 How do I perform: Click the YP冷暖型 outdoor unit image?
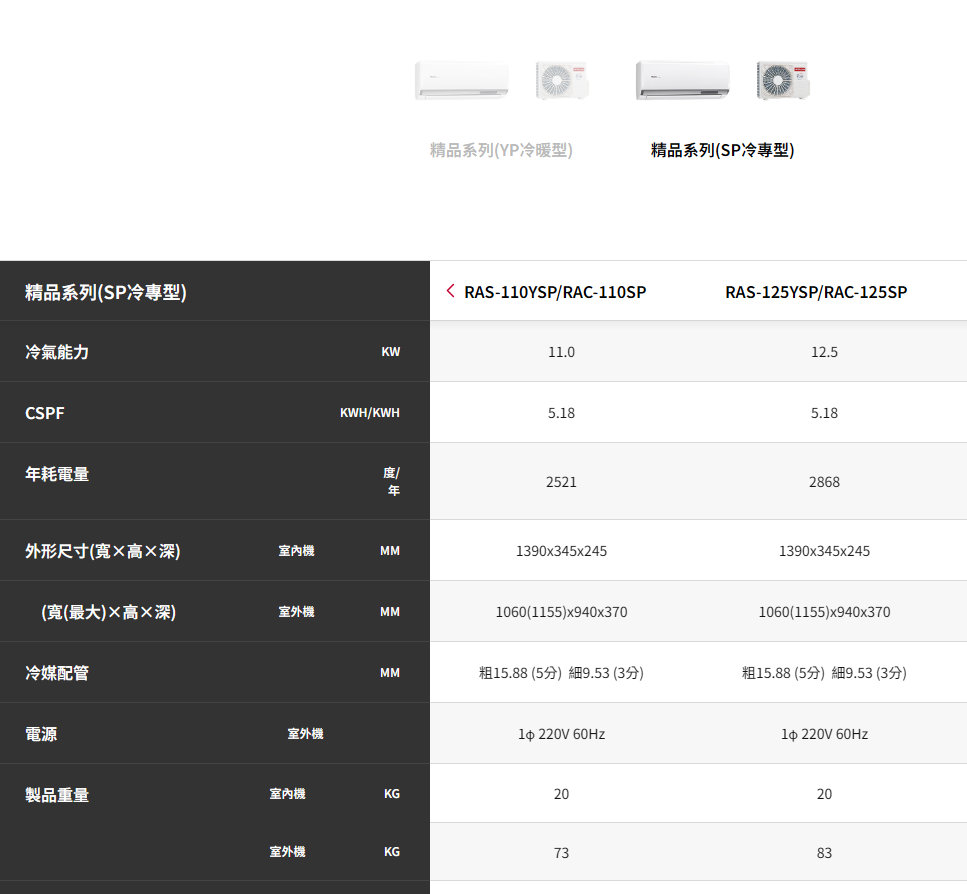[x=562, y=81]
